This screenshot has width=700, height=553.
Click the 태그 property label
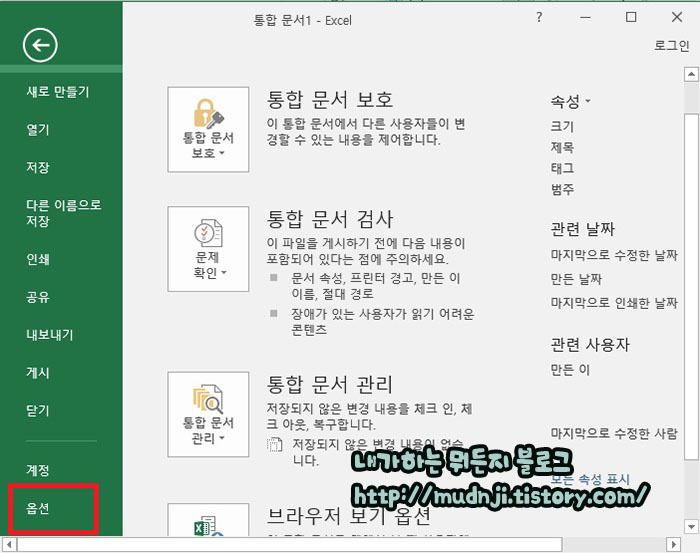(x=562, y=168)
